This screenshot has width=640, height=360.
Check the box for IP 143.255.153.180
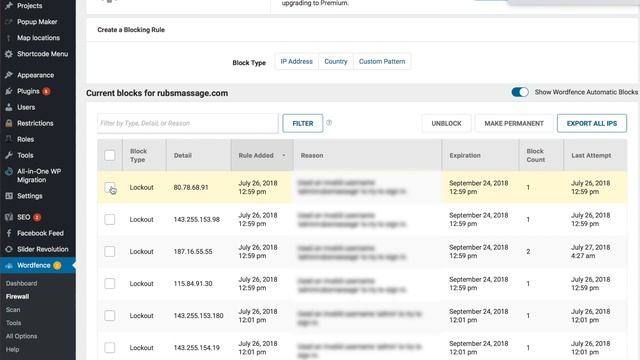[109, 316]
